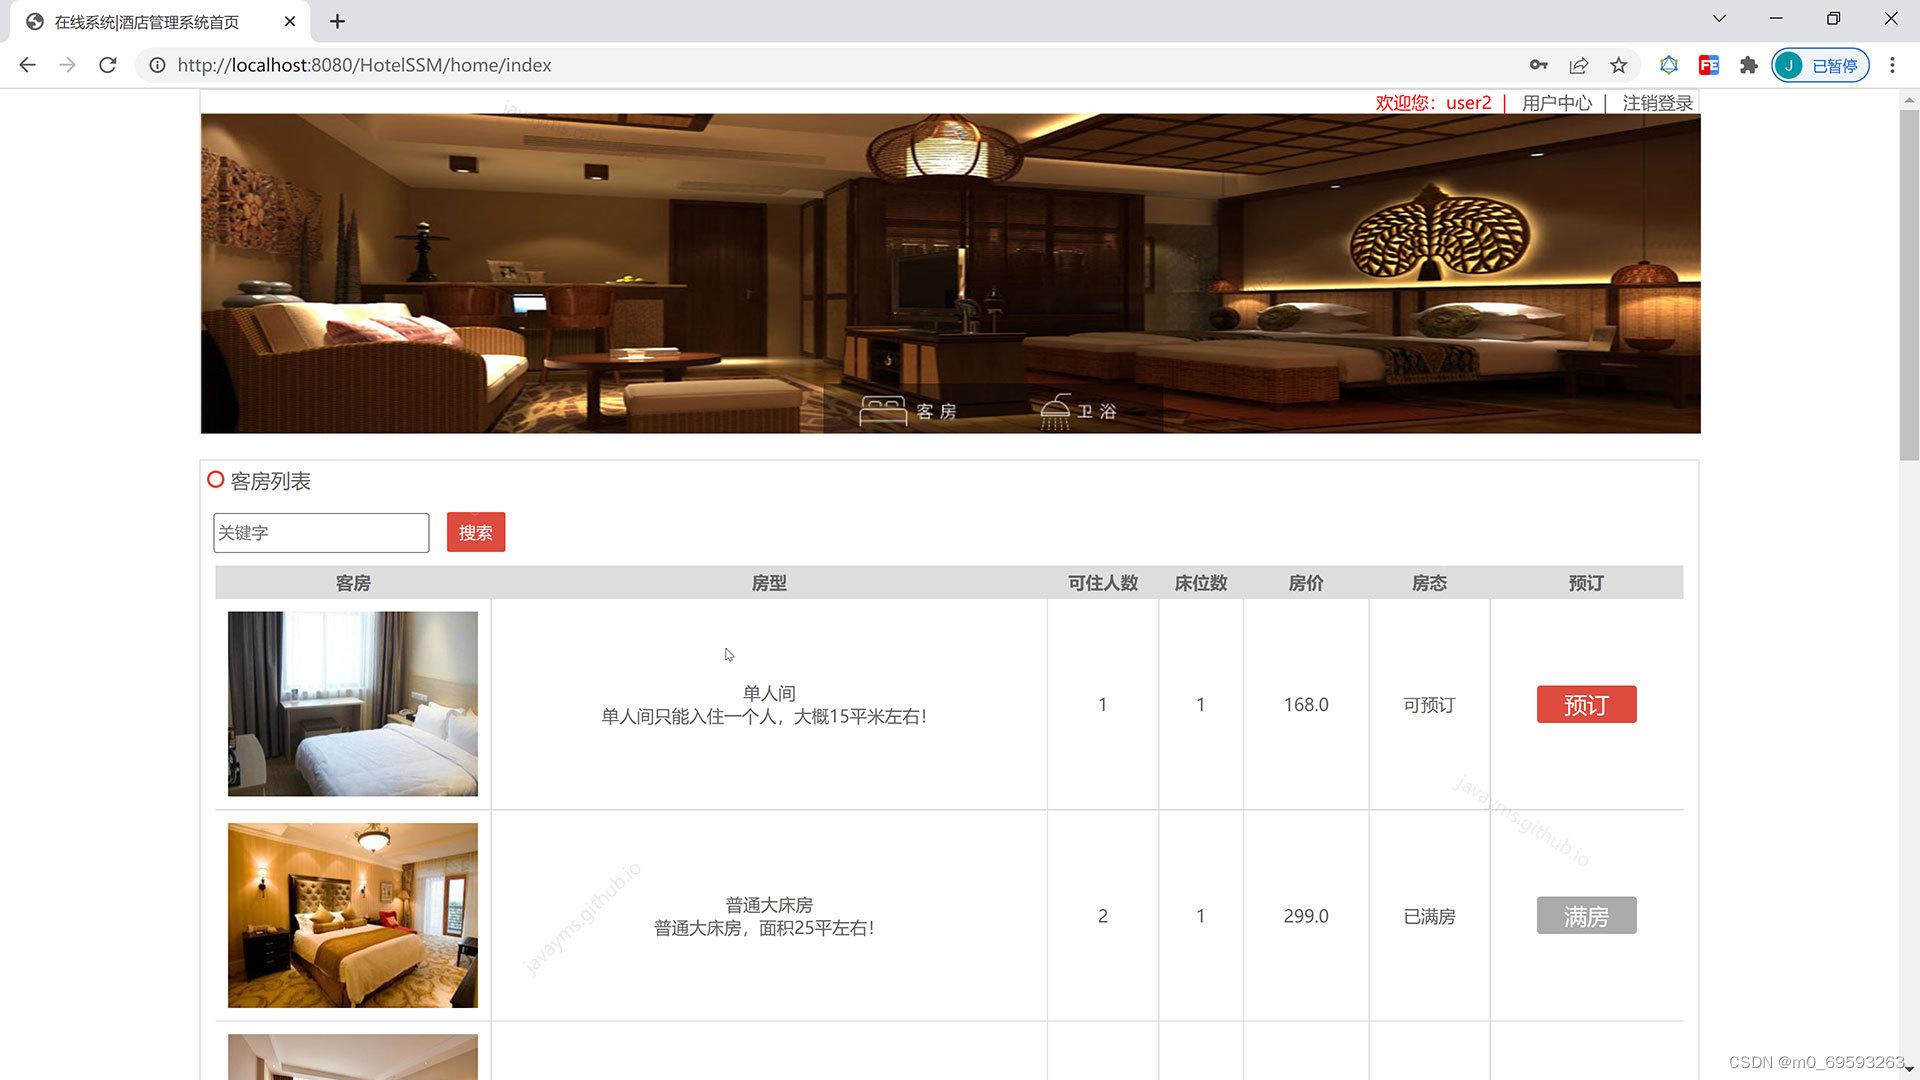The image size is (1920, 1080).
Task: Open the 普通大床房 room photo
Action: tap(353, 915)
